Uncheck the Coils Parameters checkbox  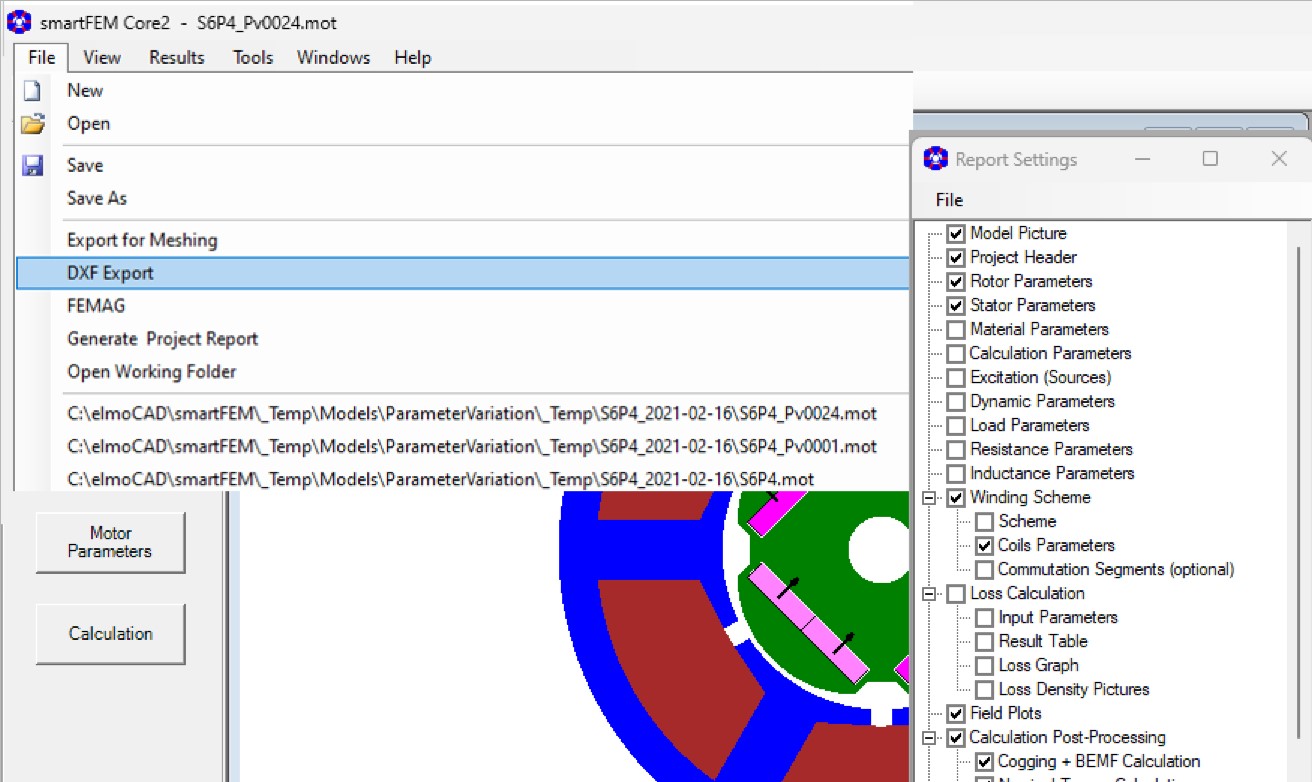984,545
